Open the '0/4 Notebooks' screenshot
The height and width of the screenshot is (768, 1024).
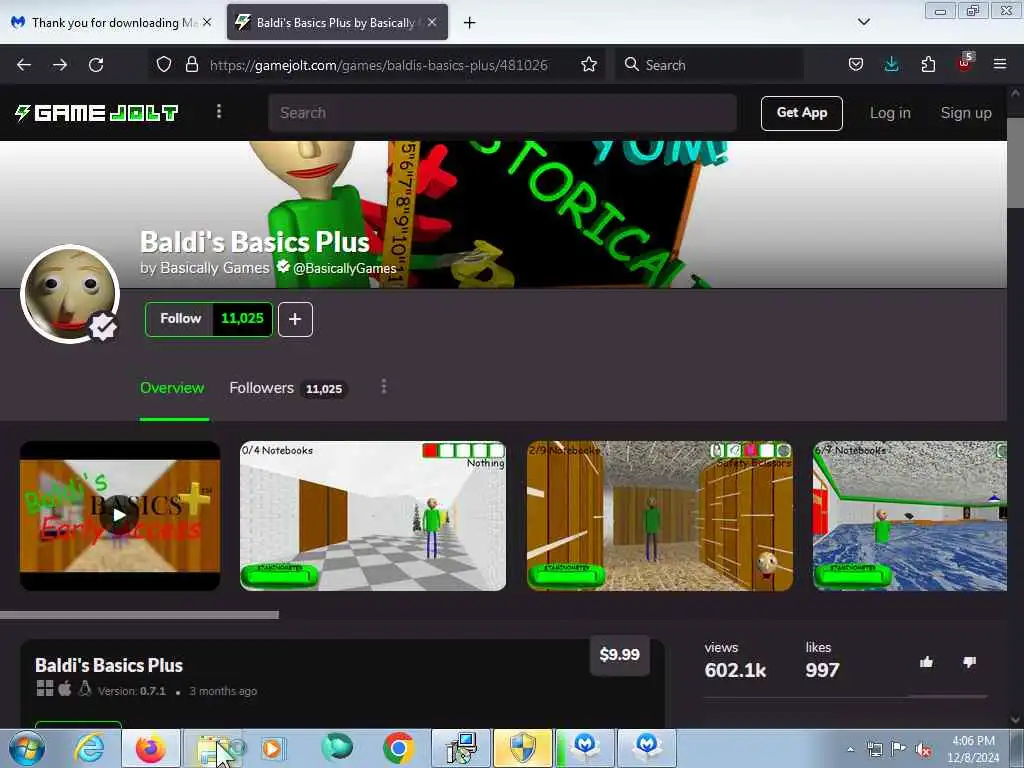(373, 516)
